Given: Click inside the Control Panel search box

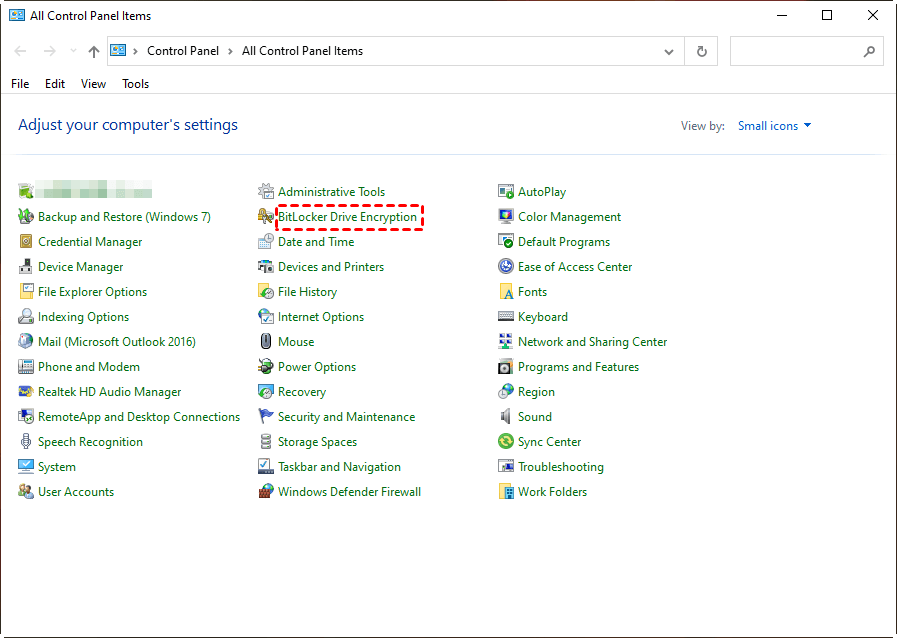Looking at the screenshot, I should point(795,51).
